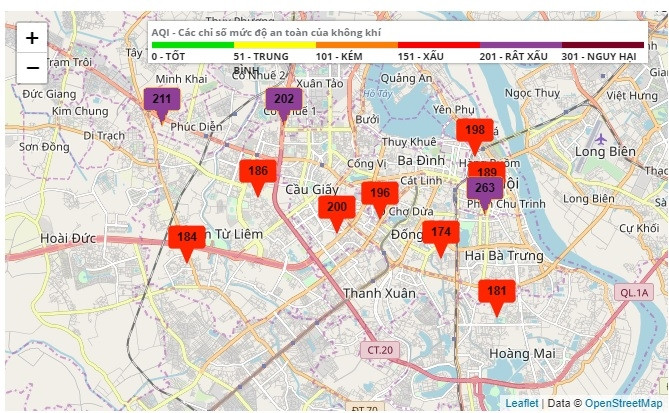Select the purple AQI marker 202

283,100
